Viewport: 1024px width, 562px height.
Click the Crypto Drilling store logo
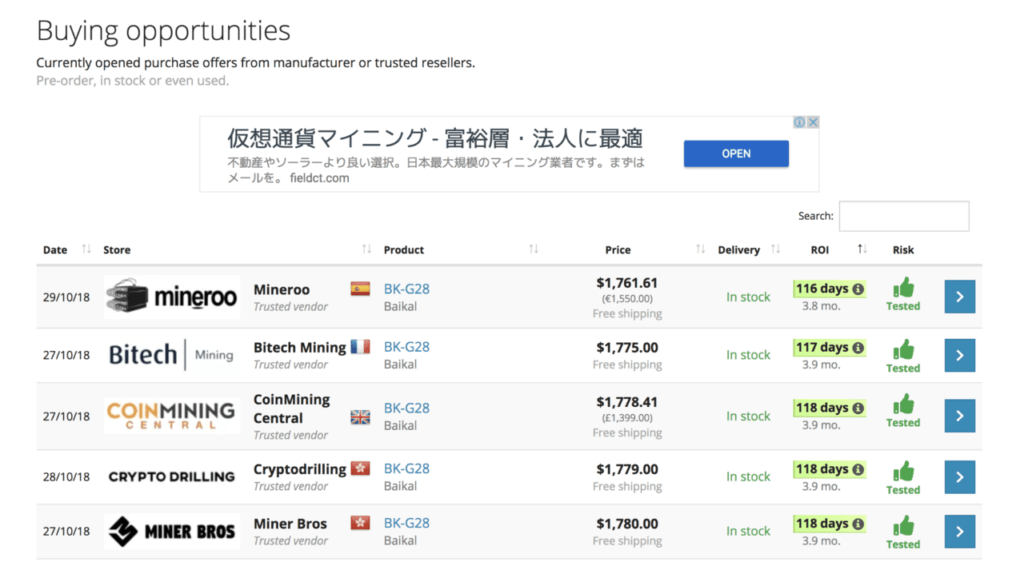(172, 477)
